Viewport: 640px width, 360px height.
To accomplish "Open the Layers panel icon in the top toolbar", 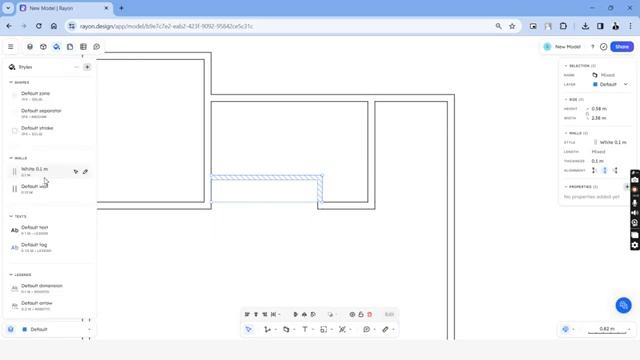I will click(30, 47).
